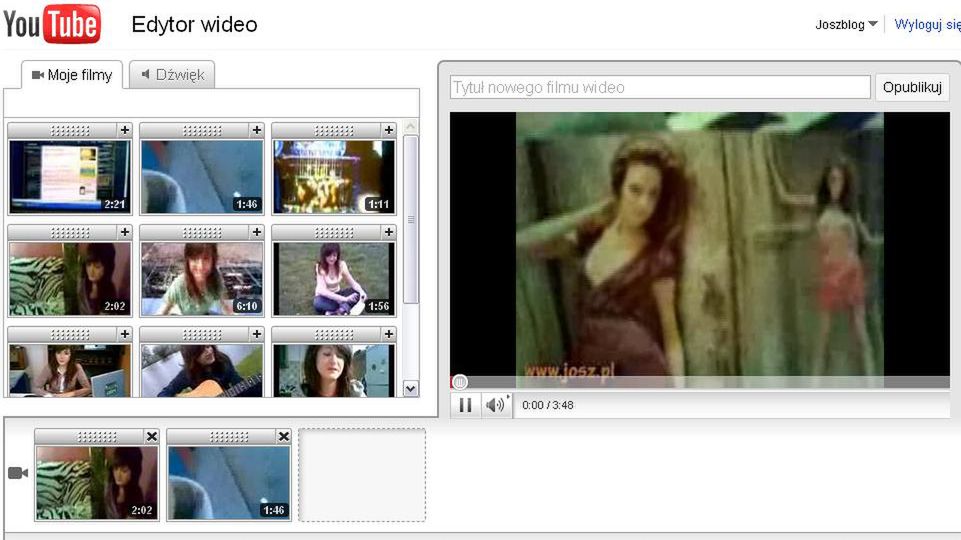Click the YouTube logo
This screenshot has height=540, width=961.
coord(52,24)
